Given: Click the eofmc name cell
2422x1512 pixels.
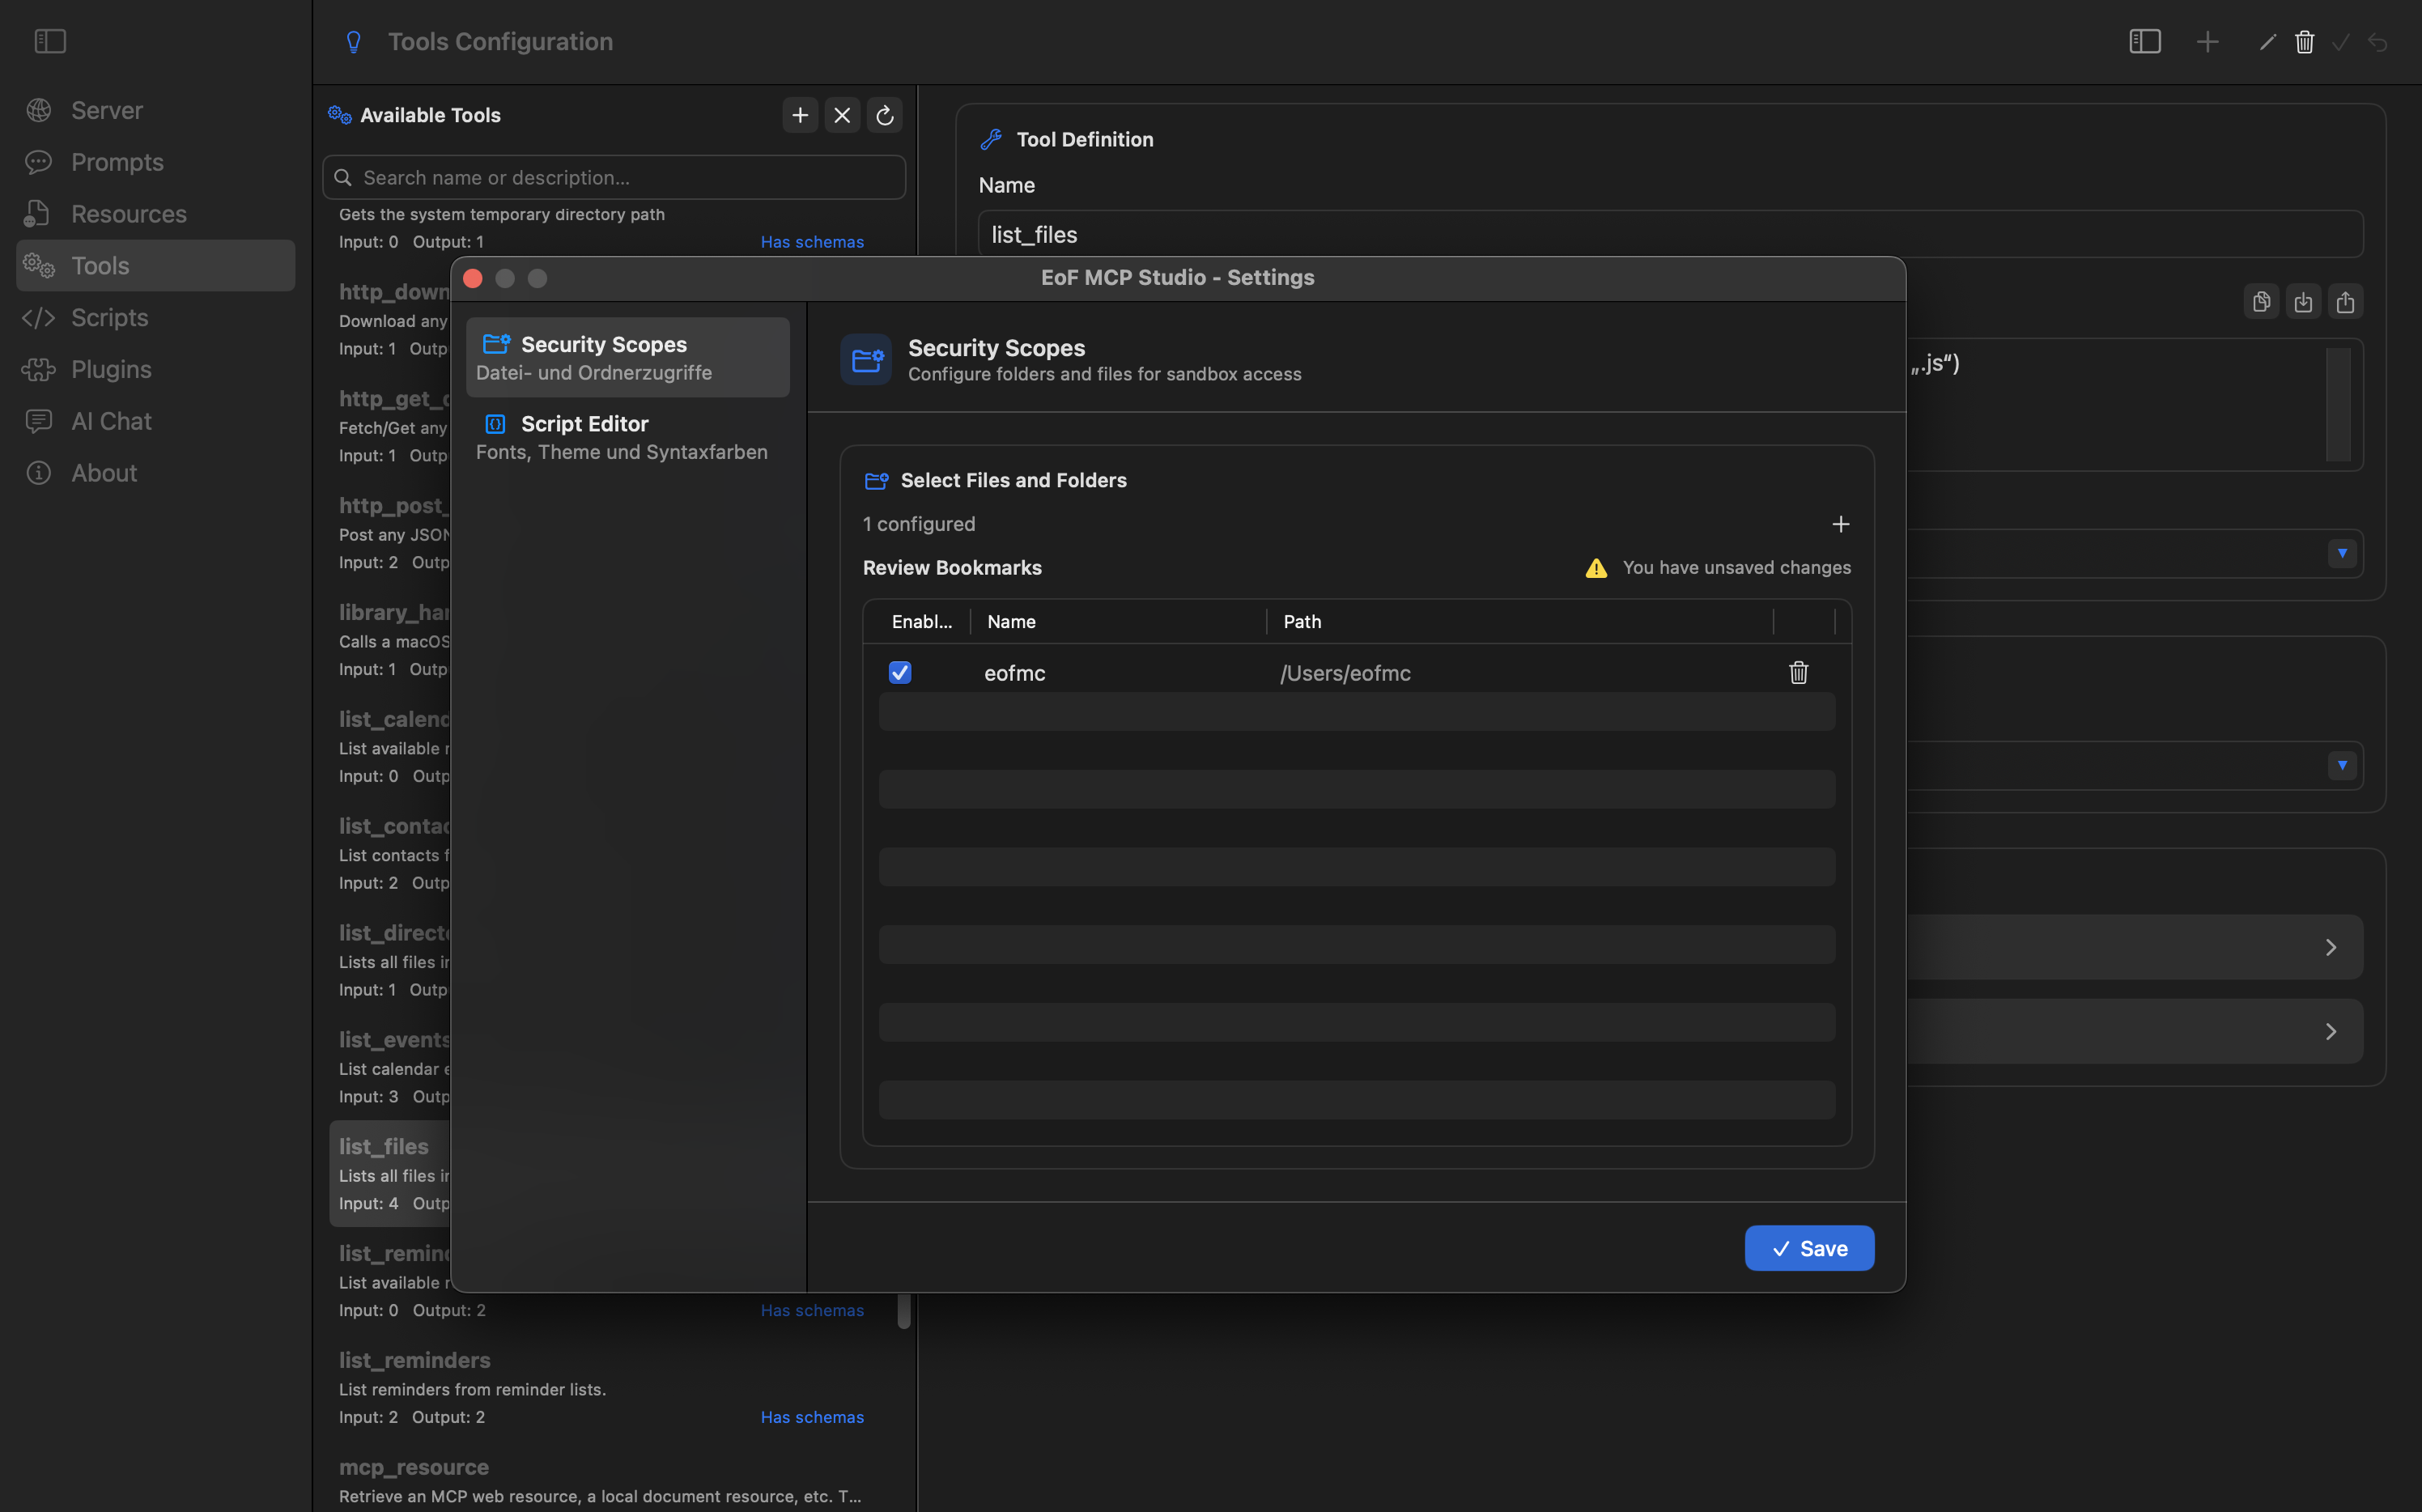Looking at the screenshot, I should [1014, 673].
